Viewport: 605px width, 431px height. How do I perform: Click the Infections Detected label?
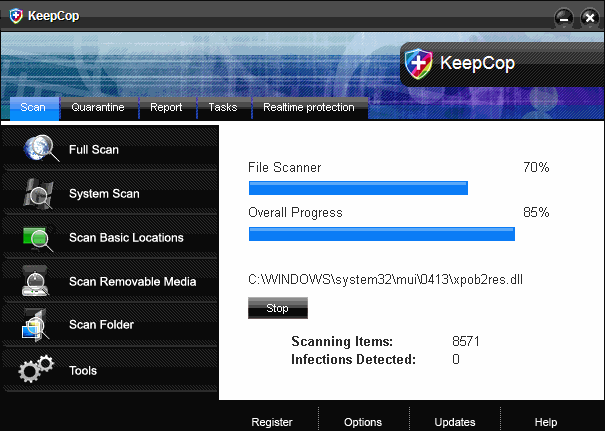(353, 360)
